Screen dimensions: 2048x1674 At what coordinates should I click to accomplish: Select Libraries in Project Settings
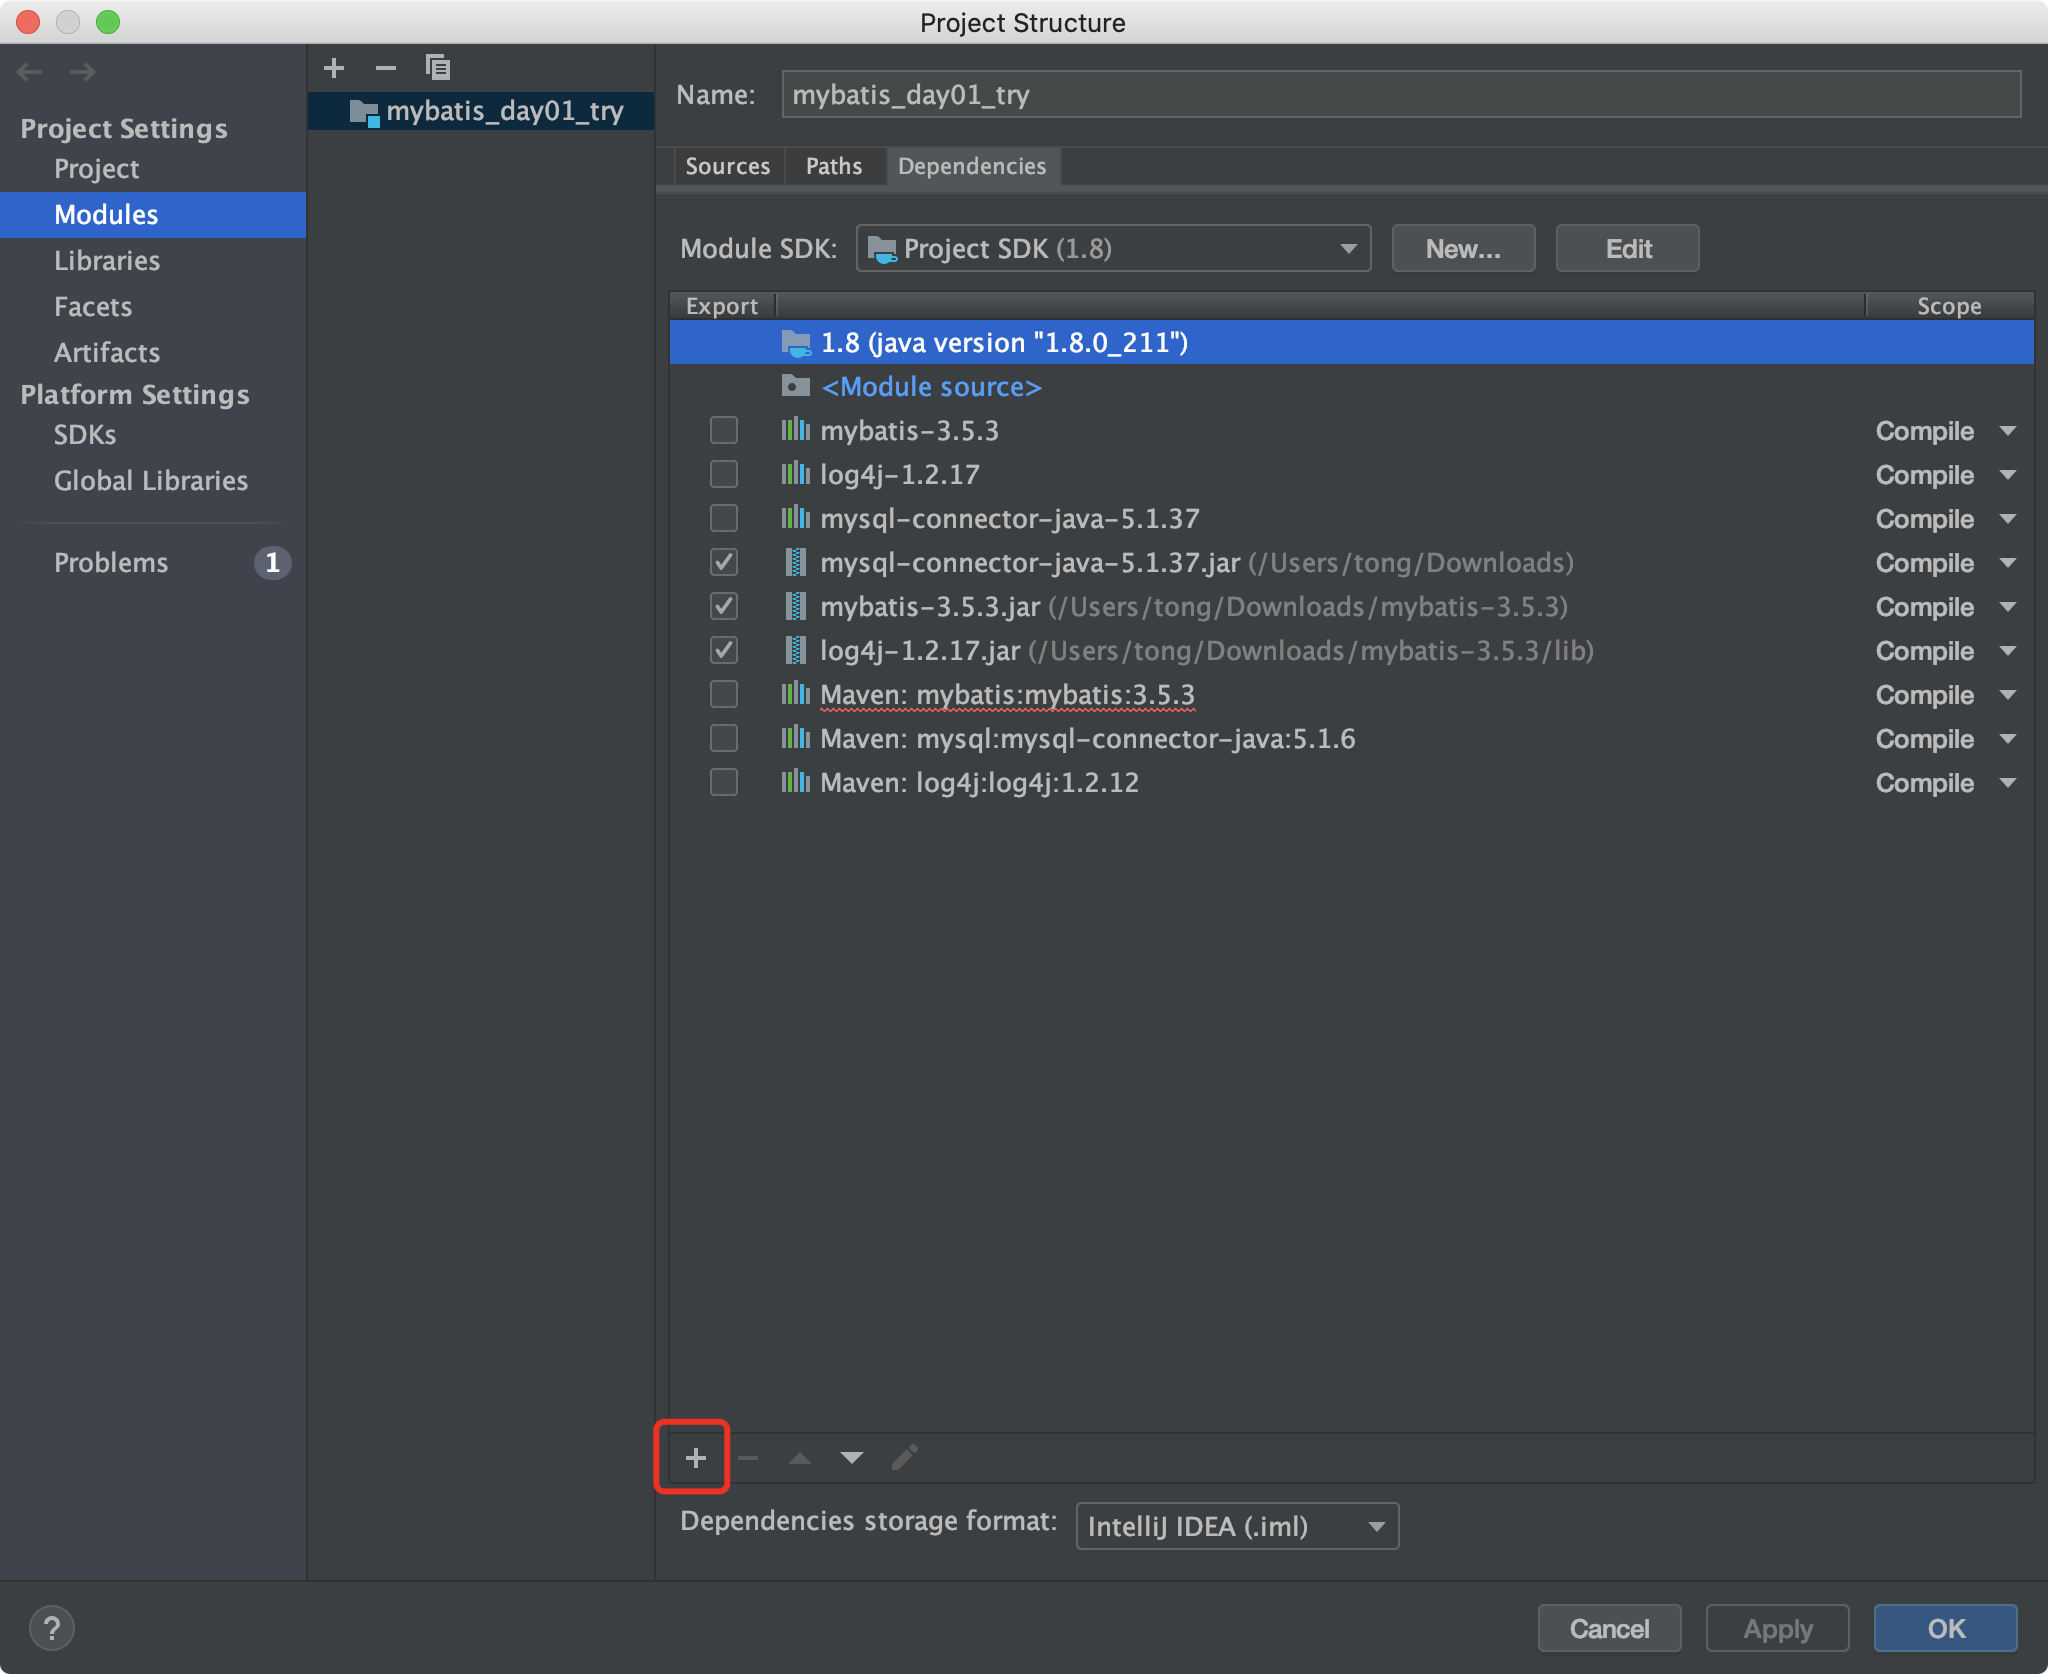[x=107, y=261]
